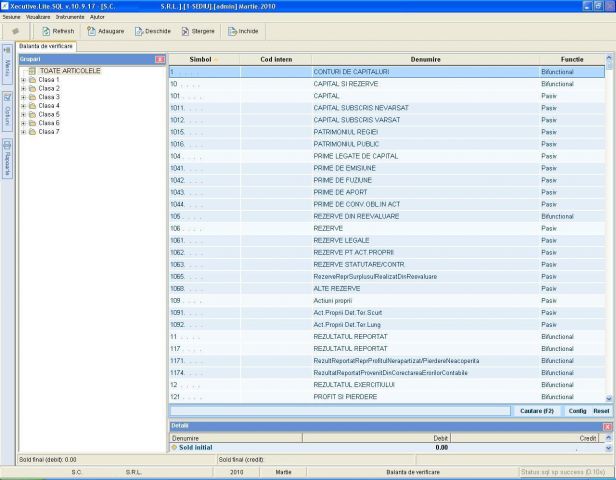Sort by the Simbol column header

[x=204, y=59]
